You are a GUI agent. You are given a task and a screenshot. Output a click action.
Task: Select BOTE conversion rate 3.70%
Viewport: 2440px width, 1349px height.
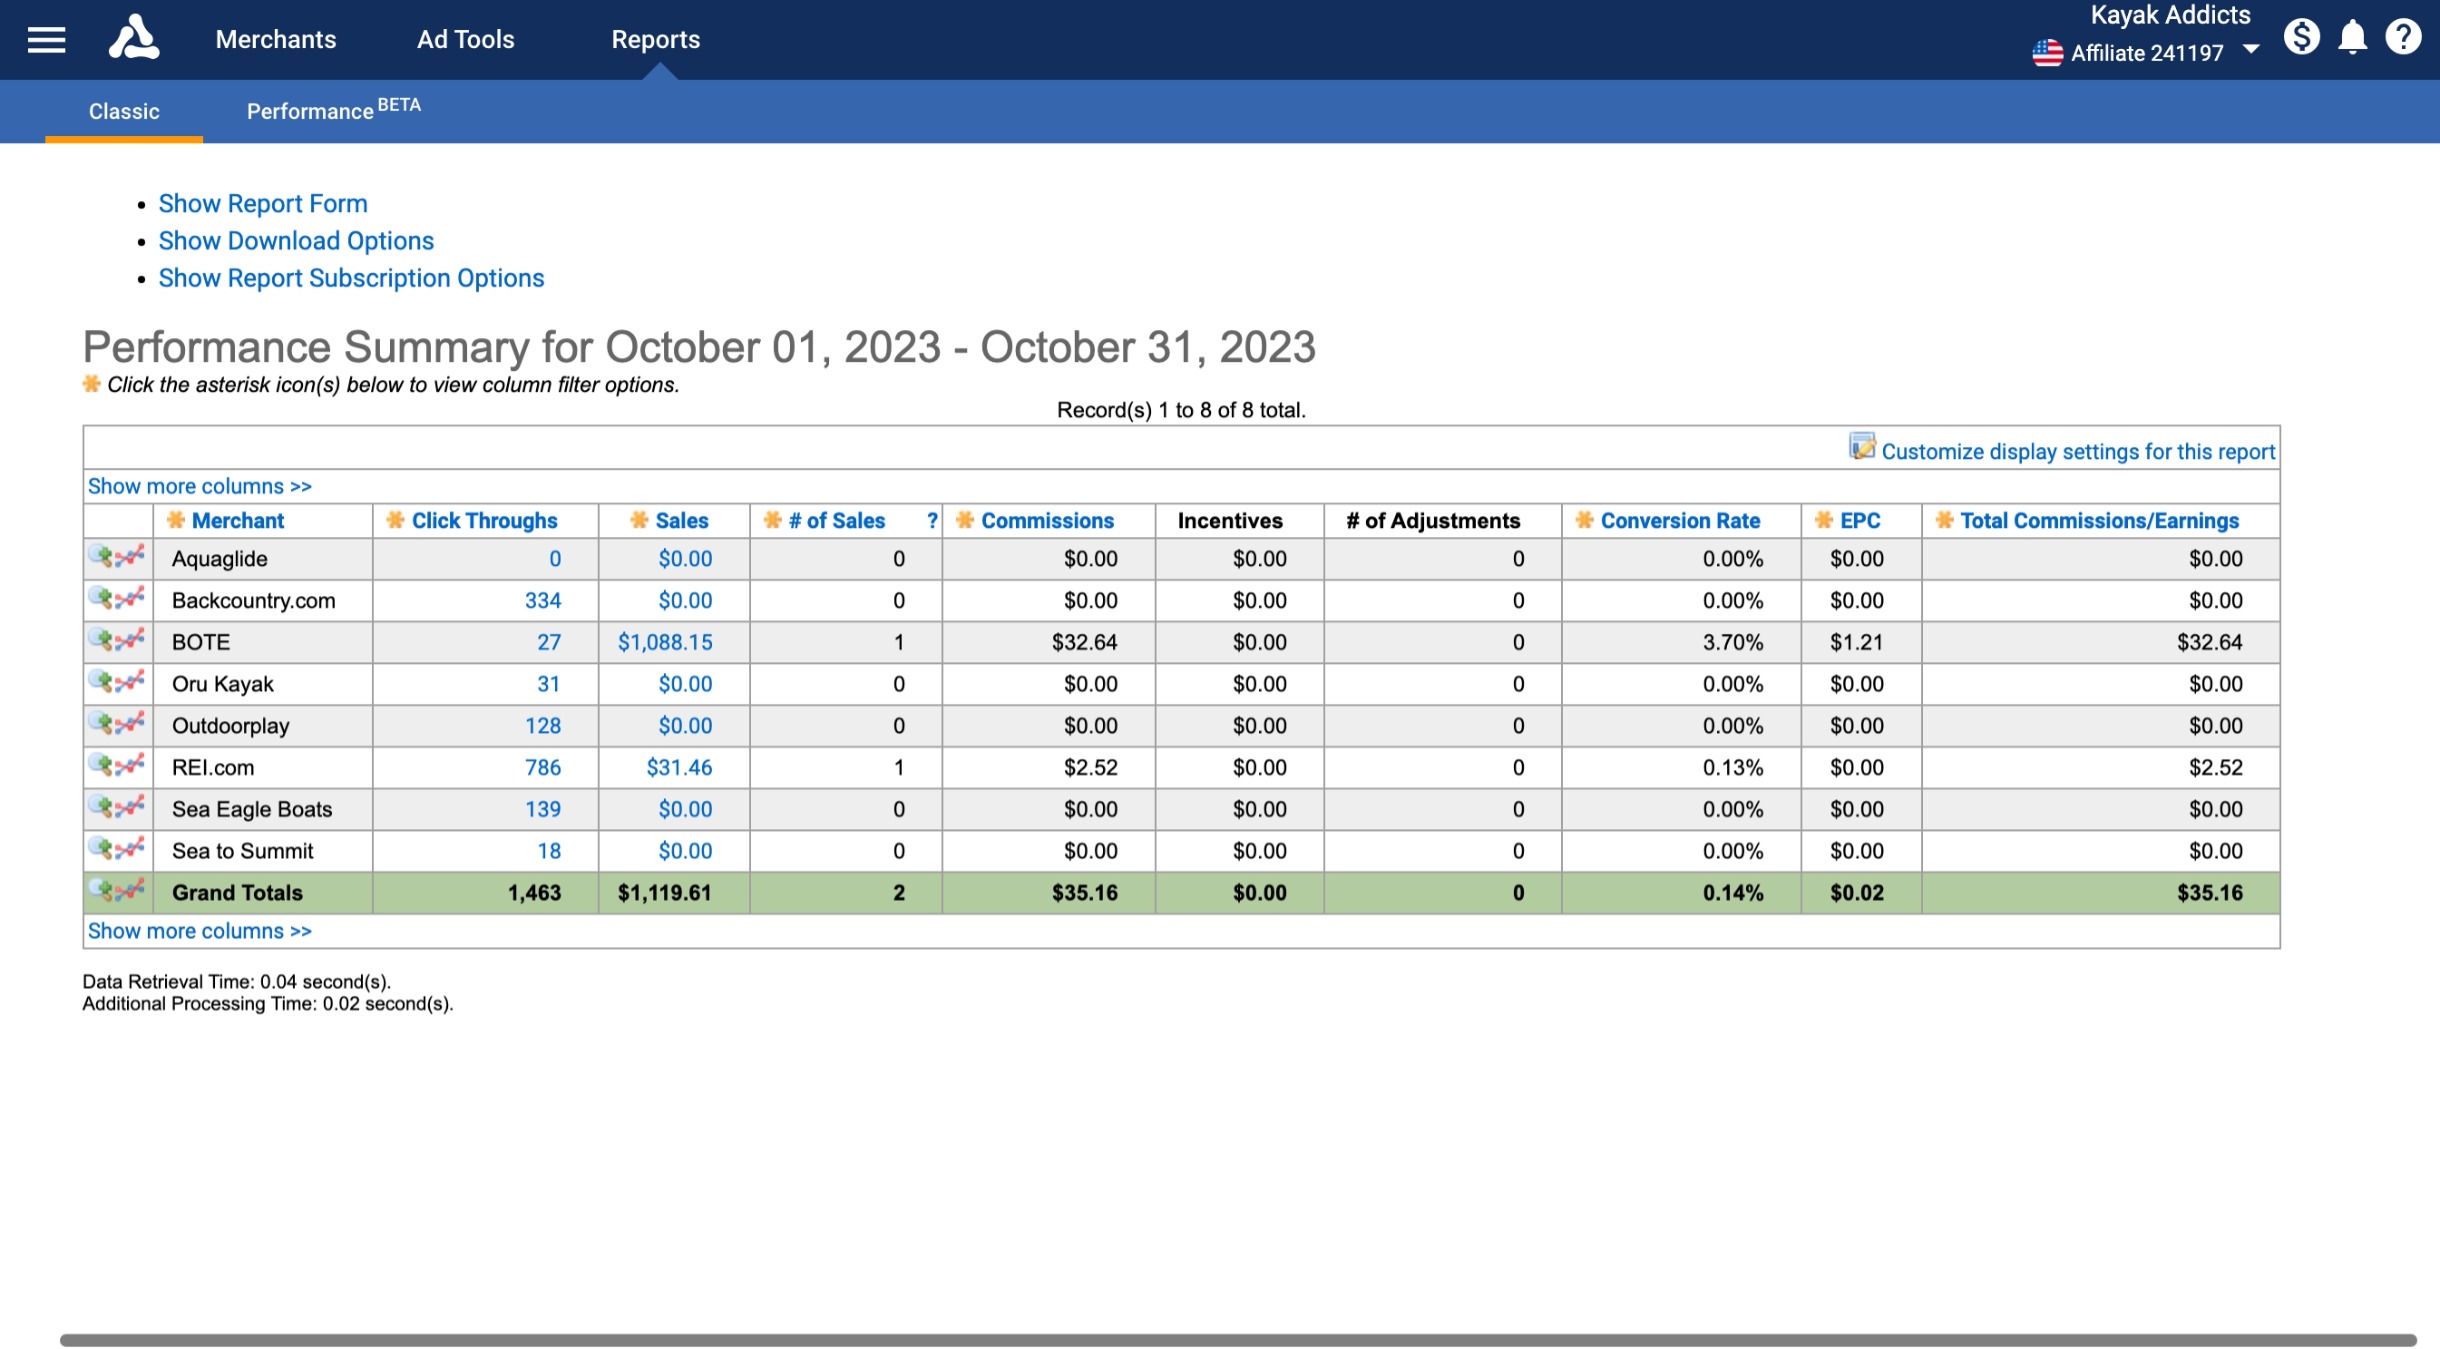pos(1733,642)
